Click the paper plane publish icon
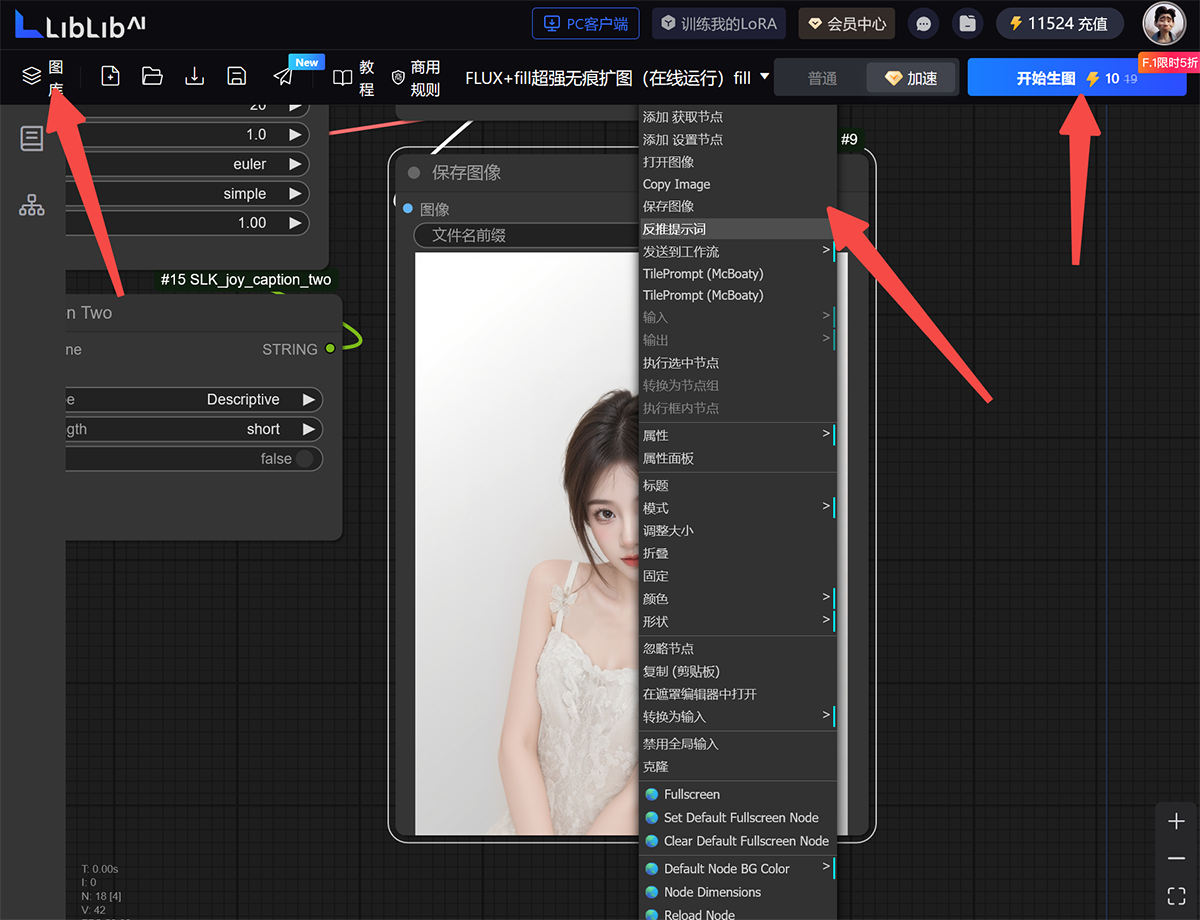This screenshot has width=1200, height=920. point(284,77)
